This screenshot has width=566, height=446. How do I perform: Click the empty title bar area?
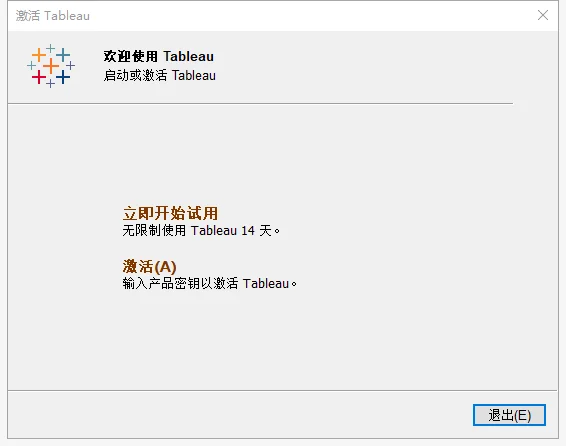point(310,16)
